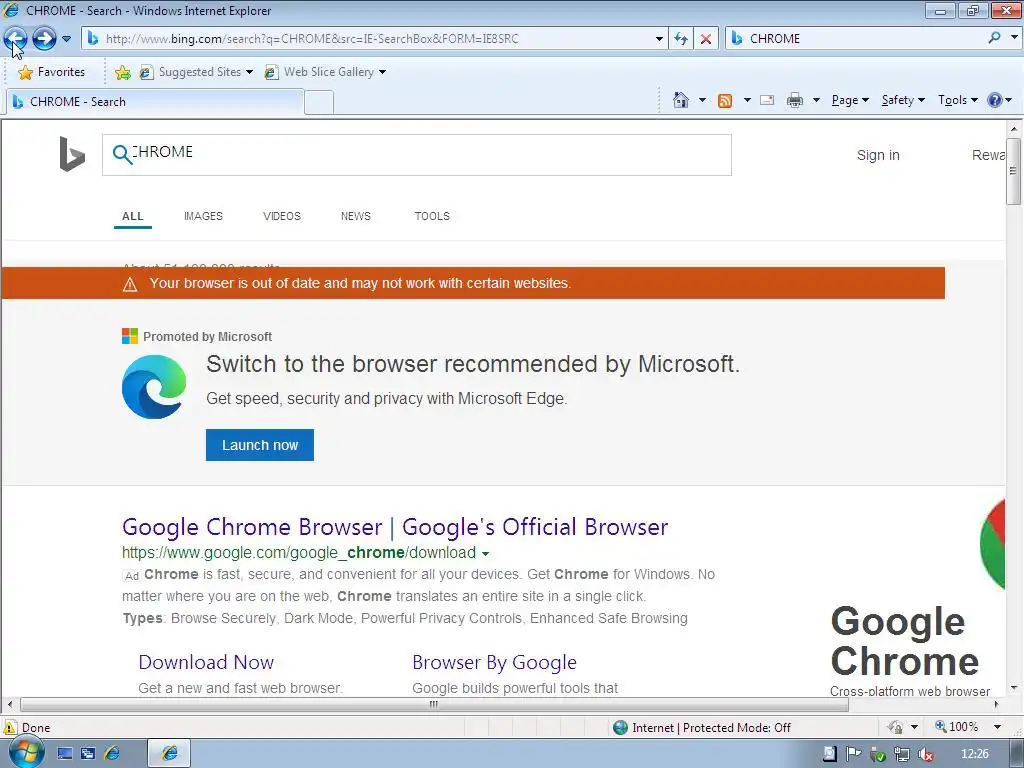Click the Print icon
This screenshot has width=1024, height=768.
point(795,100)
